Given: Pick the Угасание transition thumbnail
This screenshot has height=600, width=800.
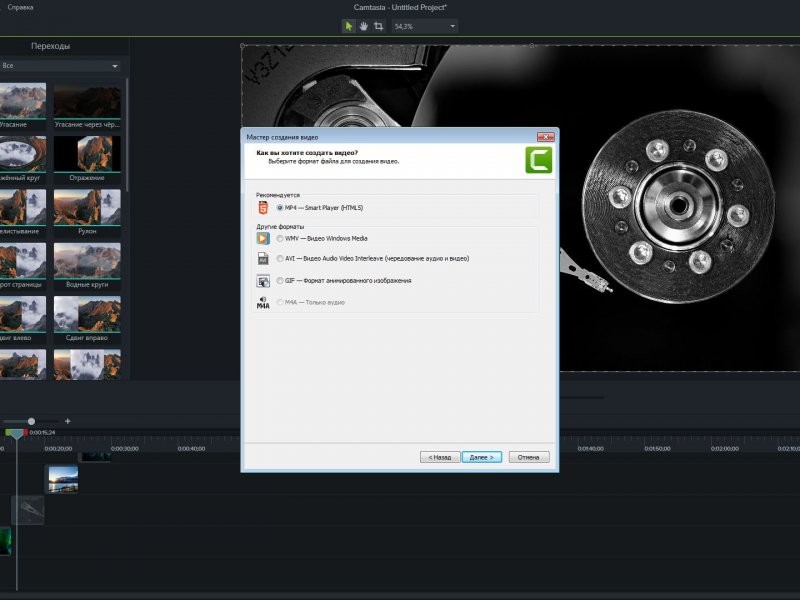Looking at the screenshot, I should 23,101.
